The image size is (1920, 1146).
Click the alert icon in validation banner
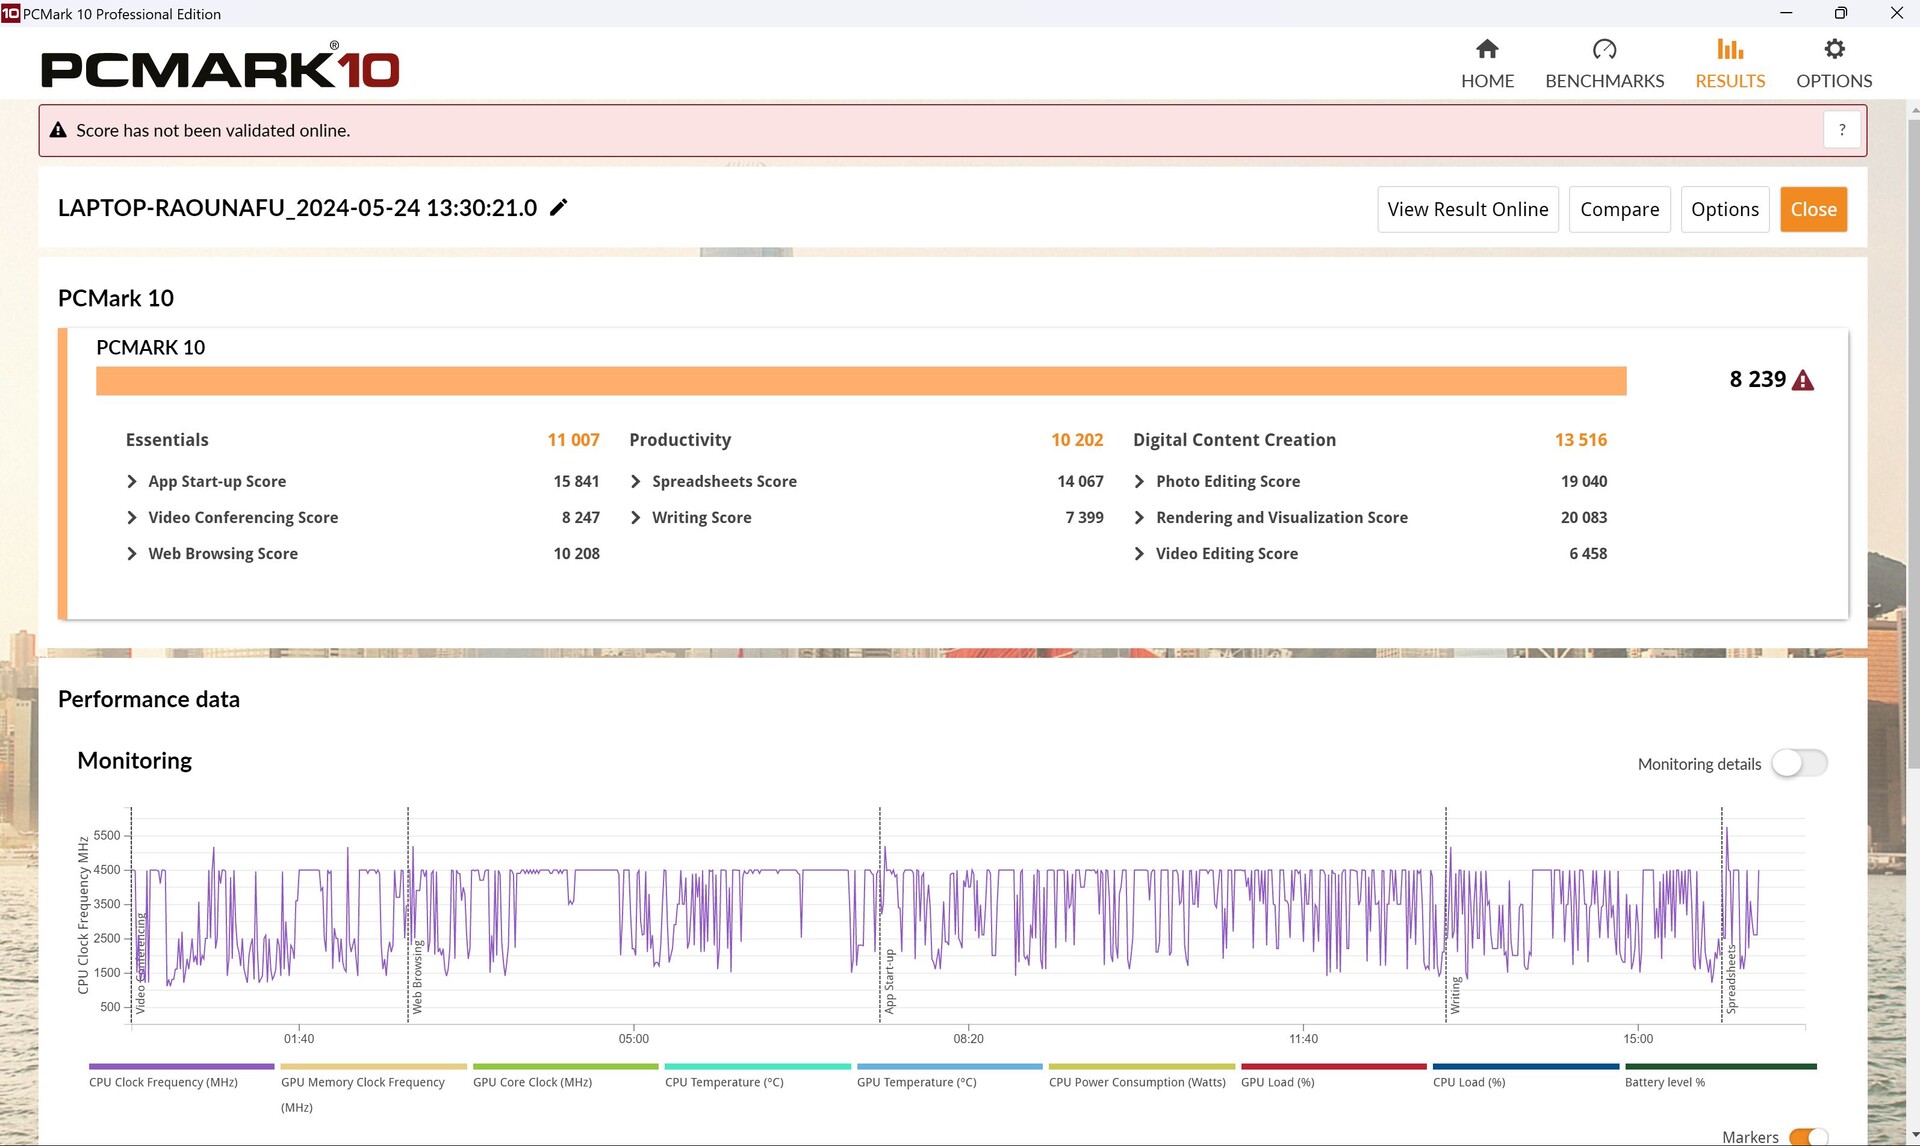point(58,130)
